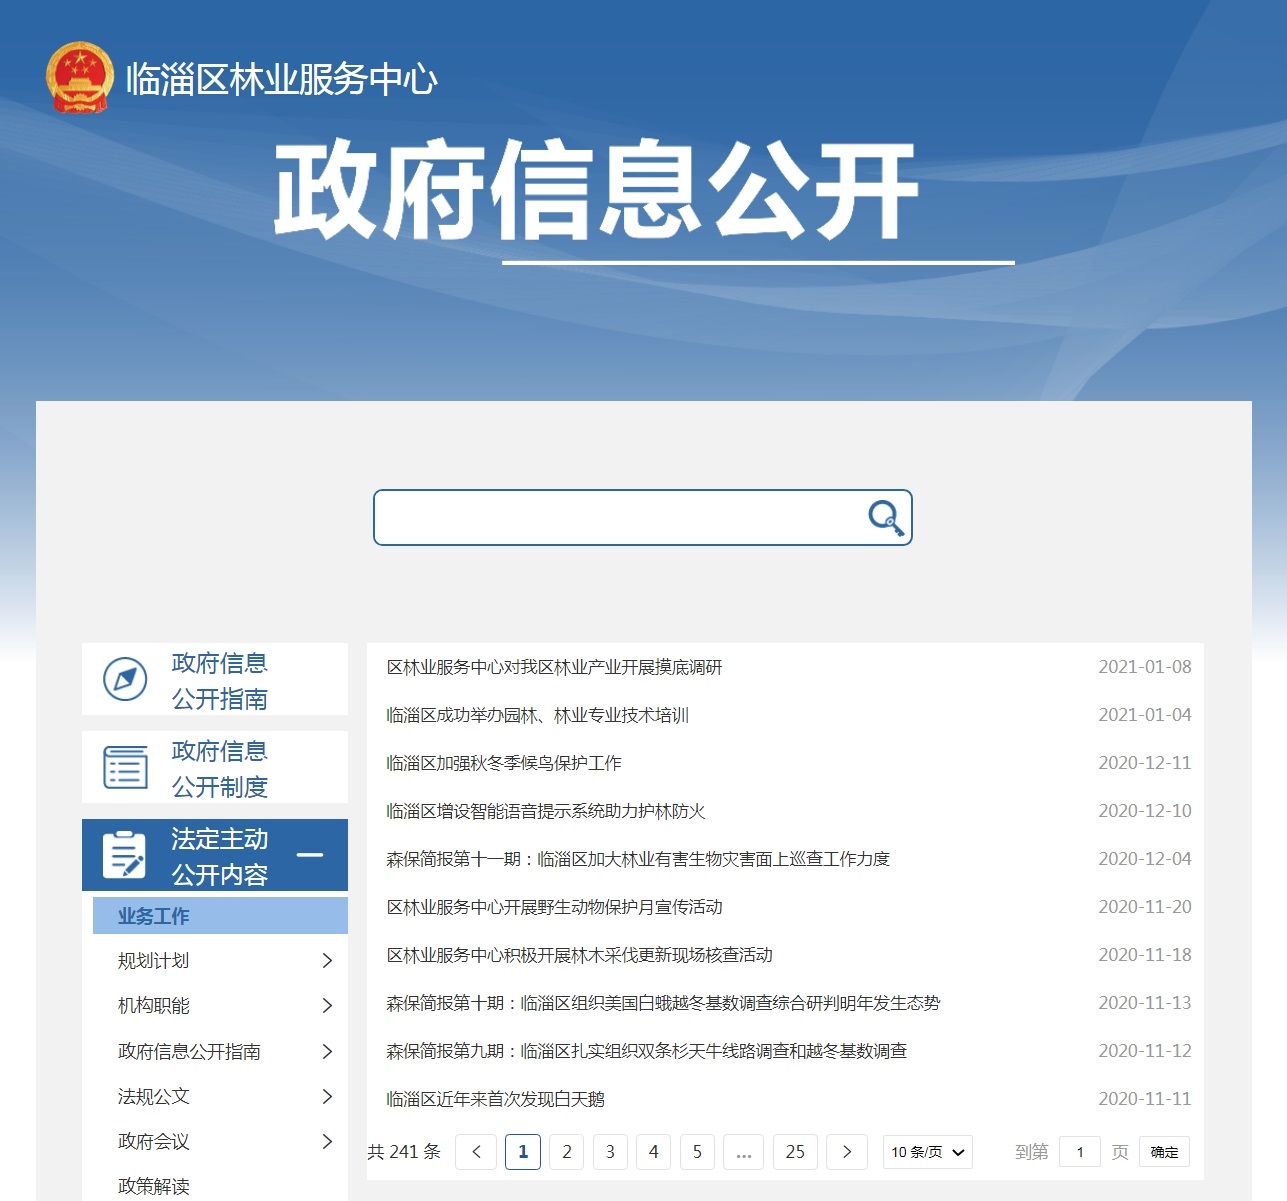The height and width of the screenshot is (1201, 1287).
Task: Click the page number jump field
Action: 1080,1152
